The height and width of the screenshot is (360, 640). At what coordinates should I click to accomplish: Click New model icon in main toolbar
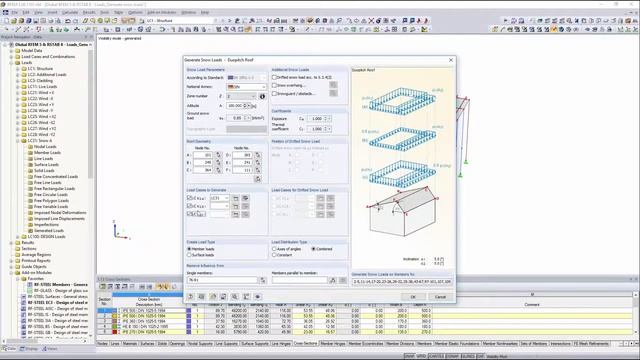click(x=6, y=20)
